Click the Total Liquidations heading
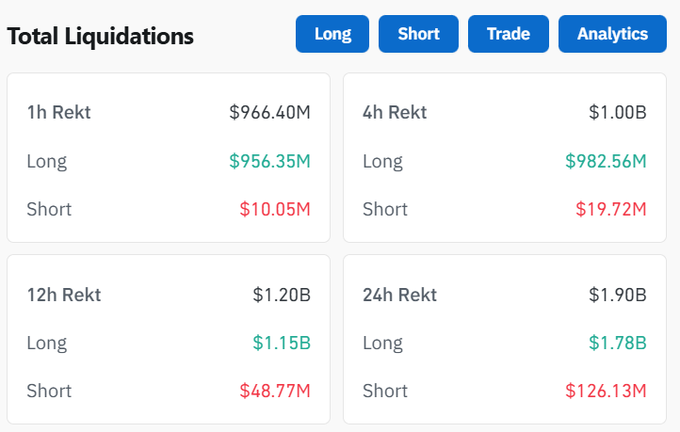680x432 pixels. tap(100, 37)
